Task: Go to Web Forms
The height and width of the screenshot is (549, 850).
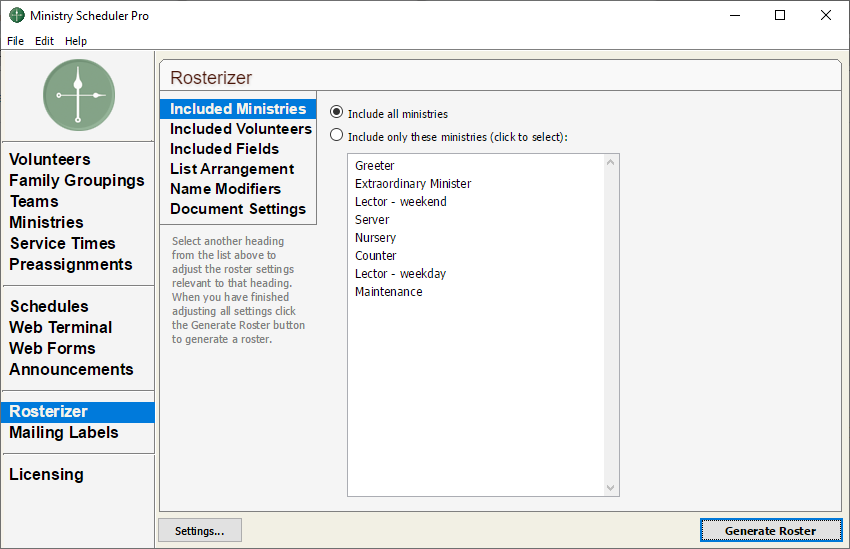Action: (53, 348)
